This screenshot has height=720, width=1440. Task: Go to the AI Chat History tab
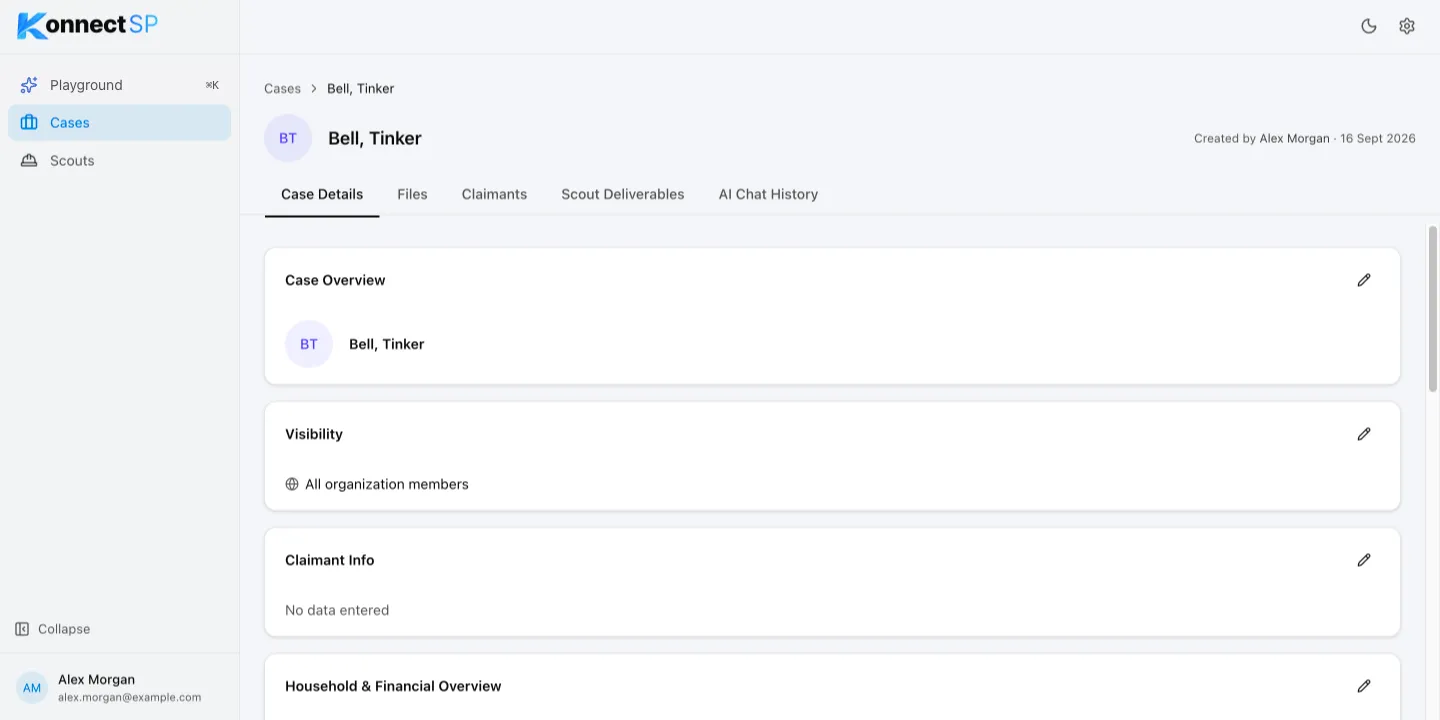pyautogui.click(x=768, y=194)
